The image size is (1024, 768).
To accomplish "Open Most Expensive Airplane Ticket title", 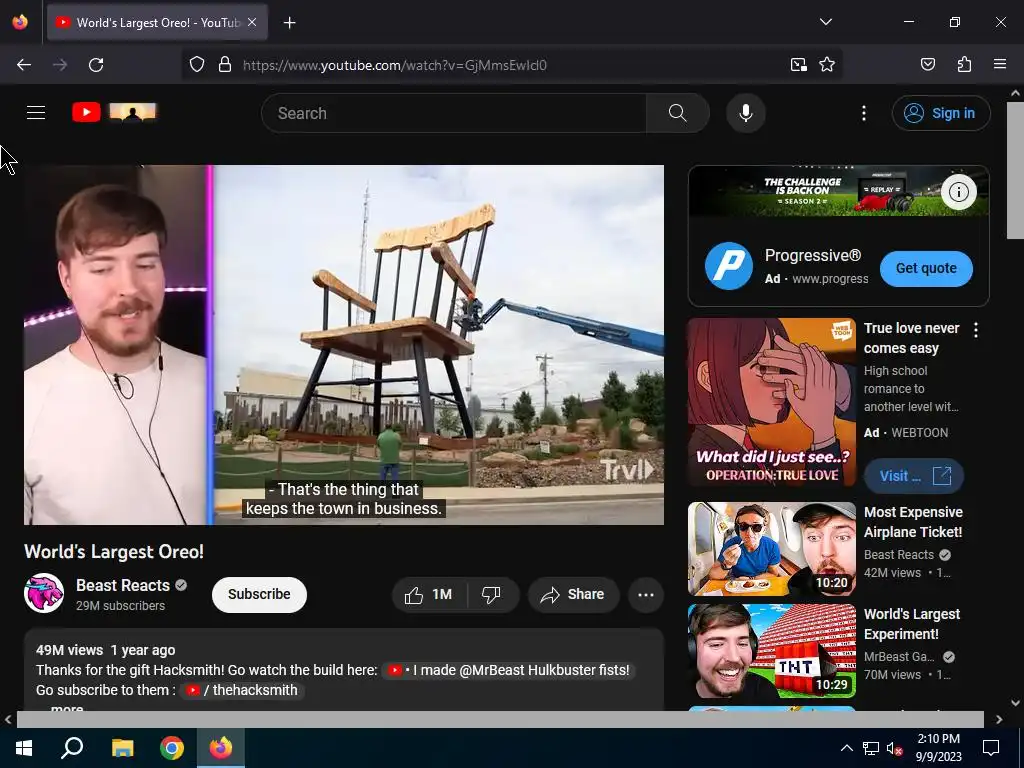I will [x=913, y=522].
